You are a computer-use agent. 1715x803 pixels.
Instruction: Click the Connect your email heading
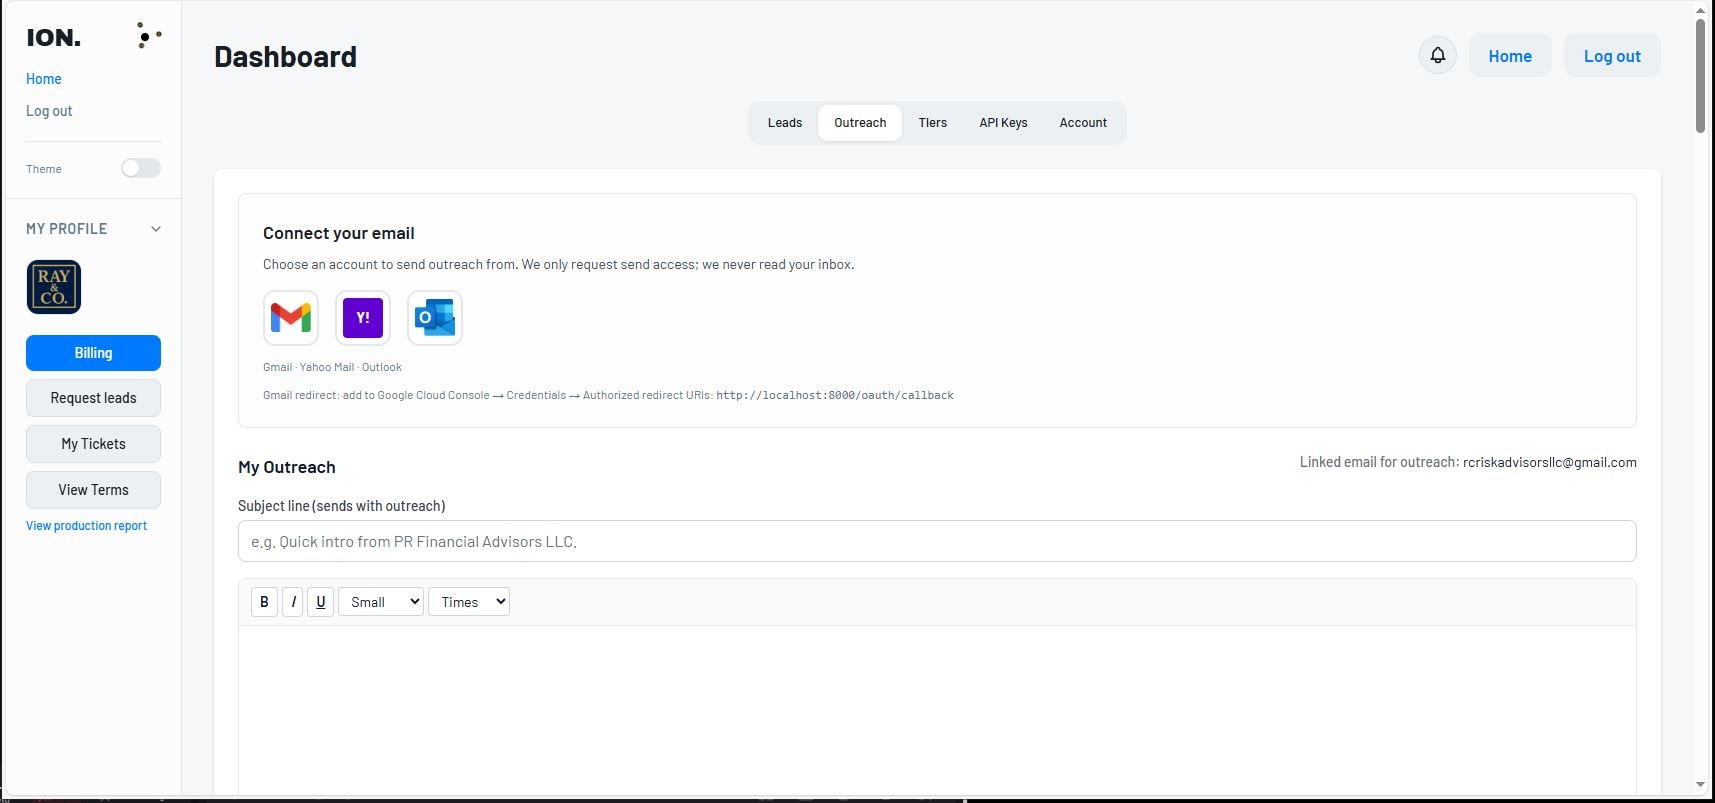tap(339, 233)
